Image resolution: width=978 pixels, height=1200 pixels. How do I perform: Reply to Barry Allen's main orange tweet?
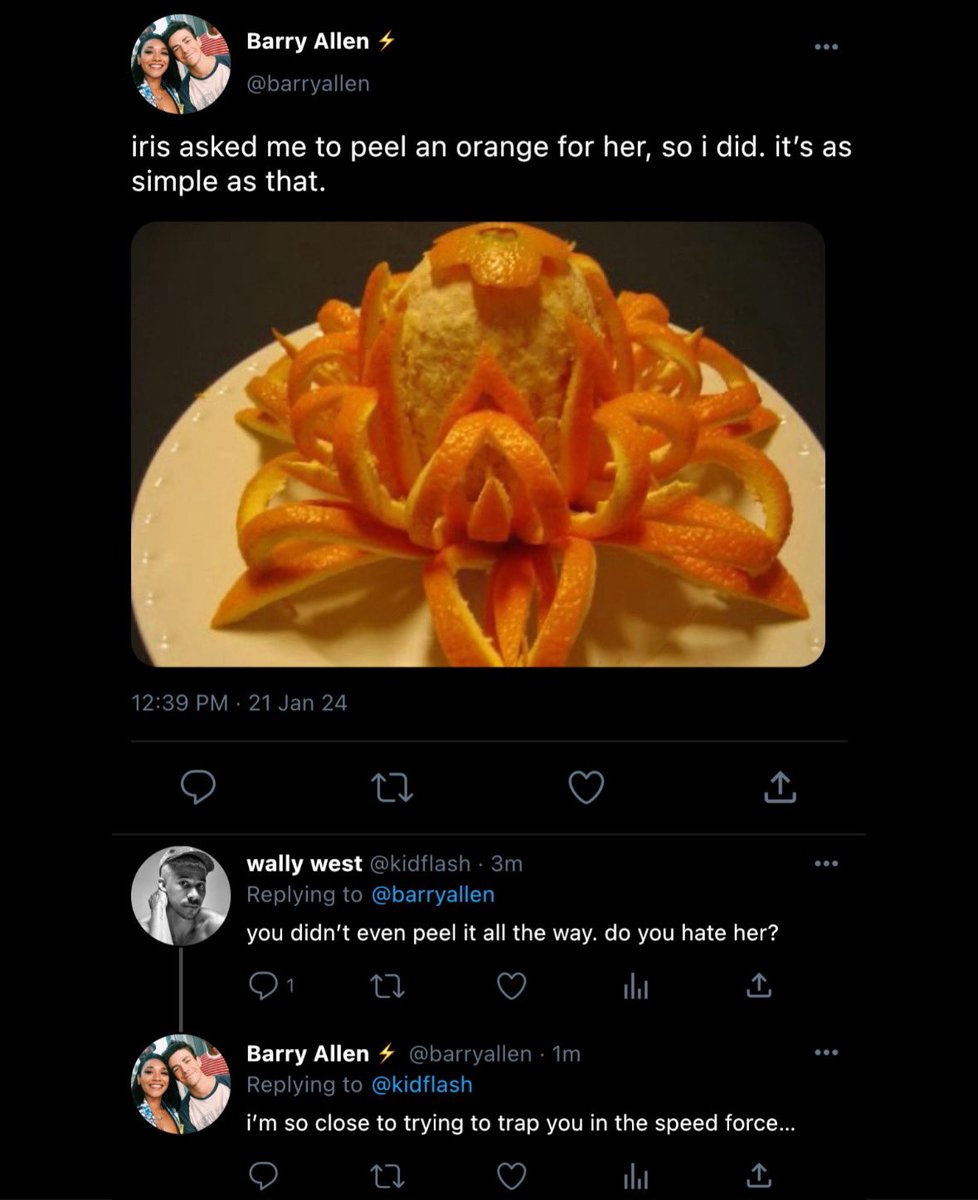(x=198, y=789)
